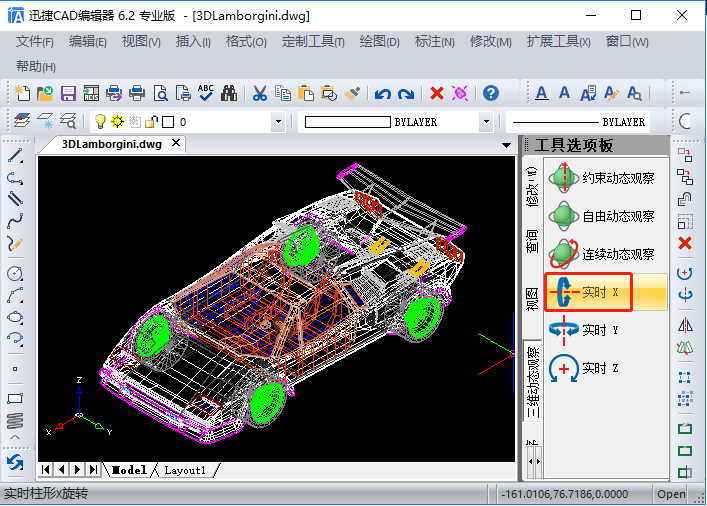Redo action with the blue arrow
This screenshot has width=707, height=506.
[406, 94]
